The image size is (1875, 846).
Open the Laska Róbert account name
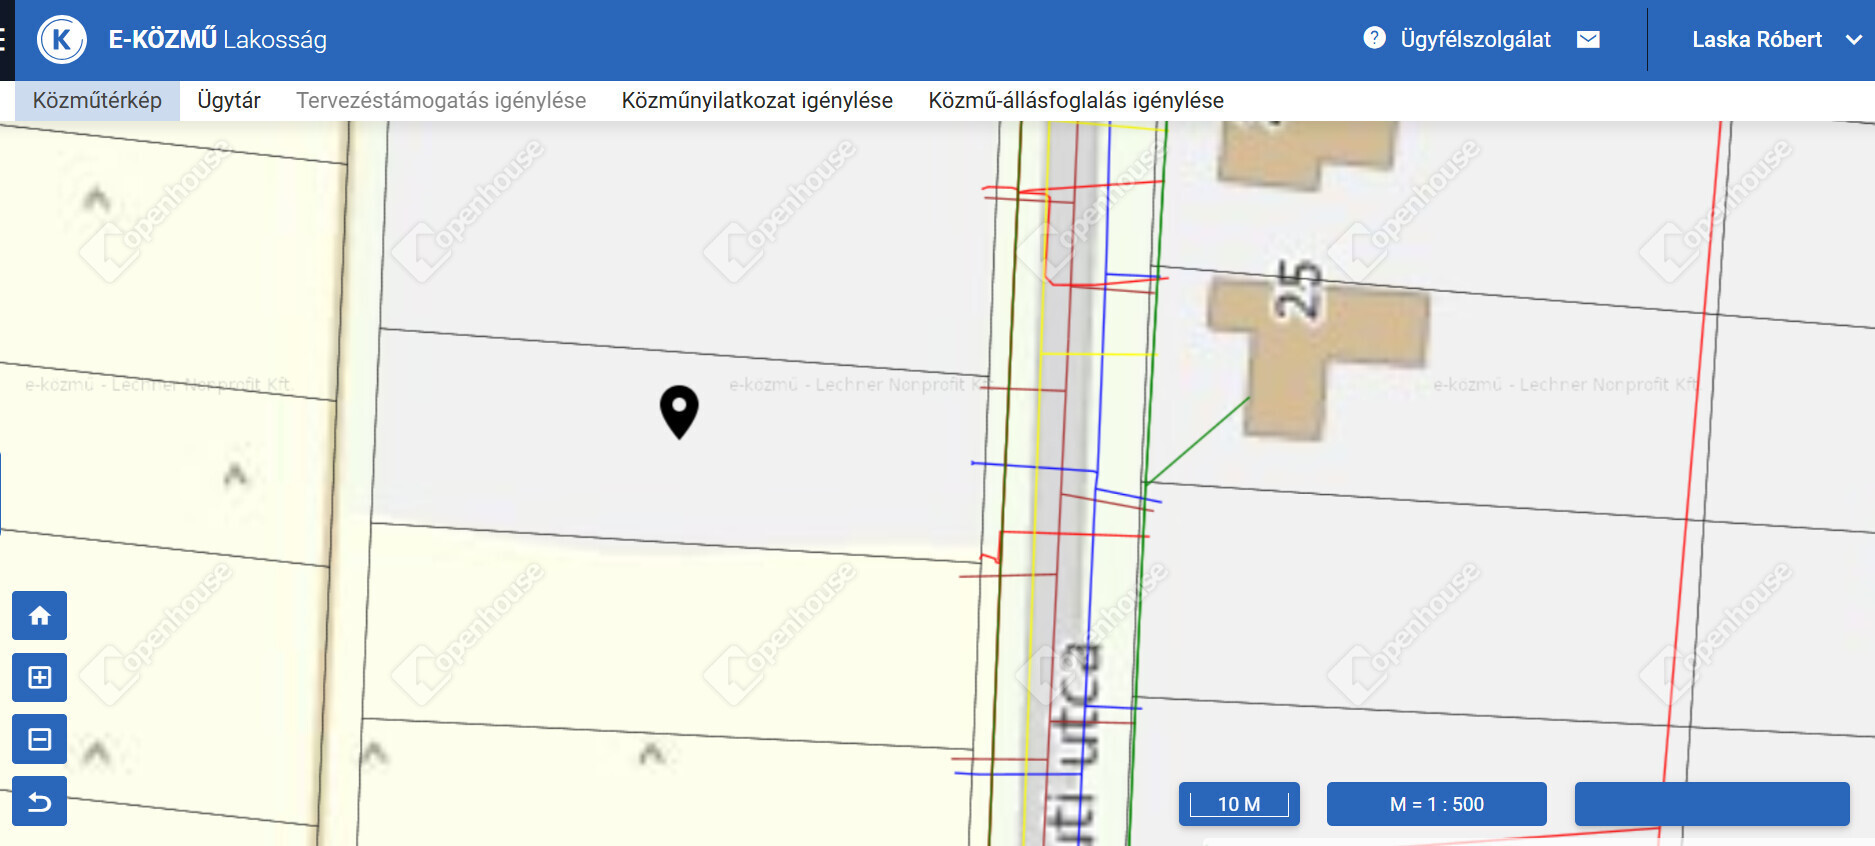(x=1756, y=40)
